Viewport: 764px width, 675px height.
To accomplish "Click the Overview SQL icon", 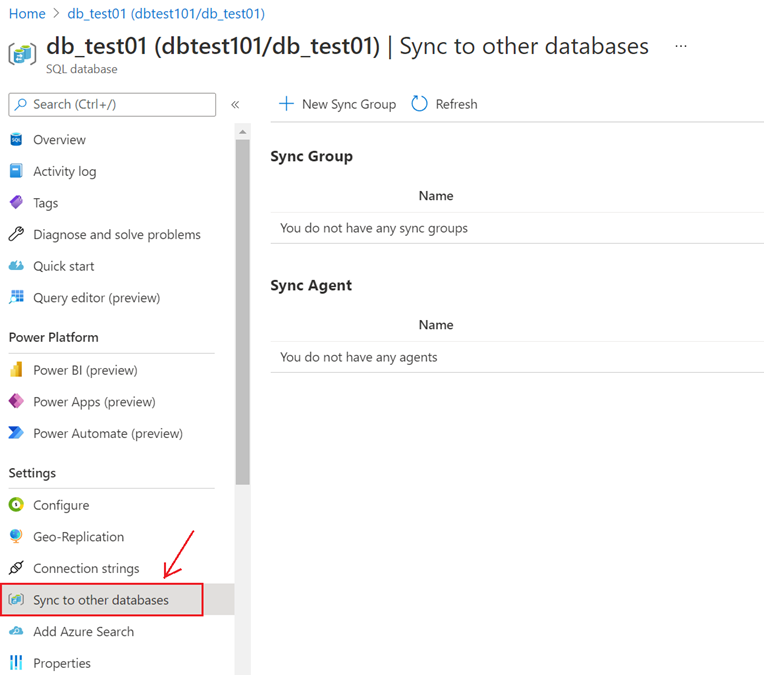I will pyautogui.click(x=16, y=139).
